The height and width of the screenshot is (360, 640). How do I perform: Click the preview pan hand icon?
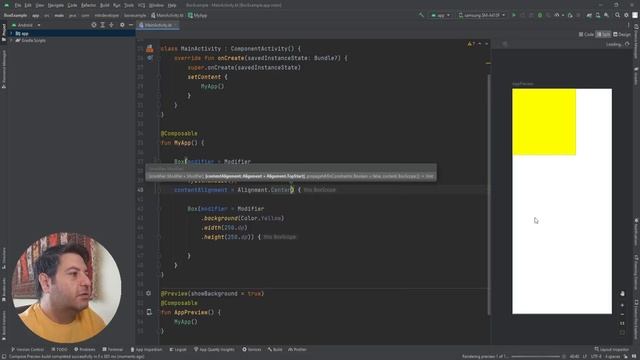point(622,293)
